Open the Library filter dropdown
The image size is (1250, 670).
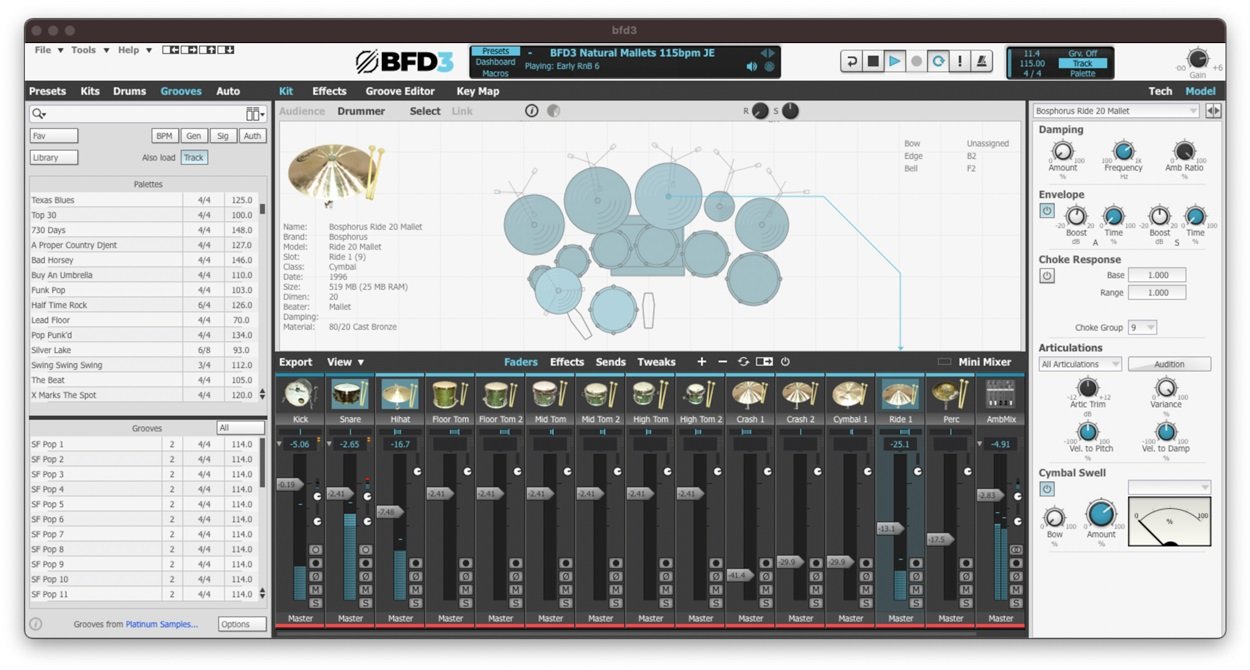[x=54, y=158]
